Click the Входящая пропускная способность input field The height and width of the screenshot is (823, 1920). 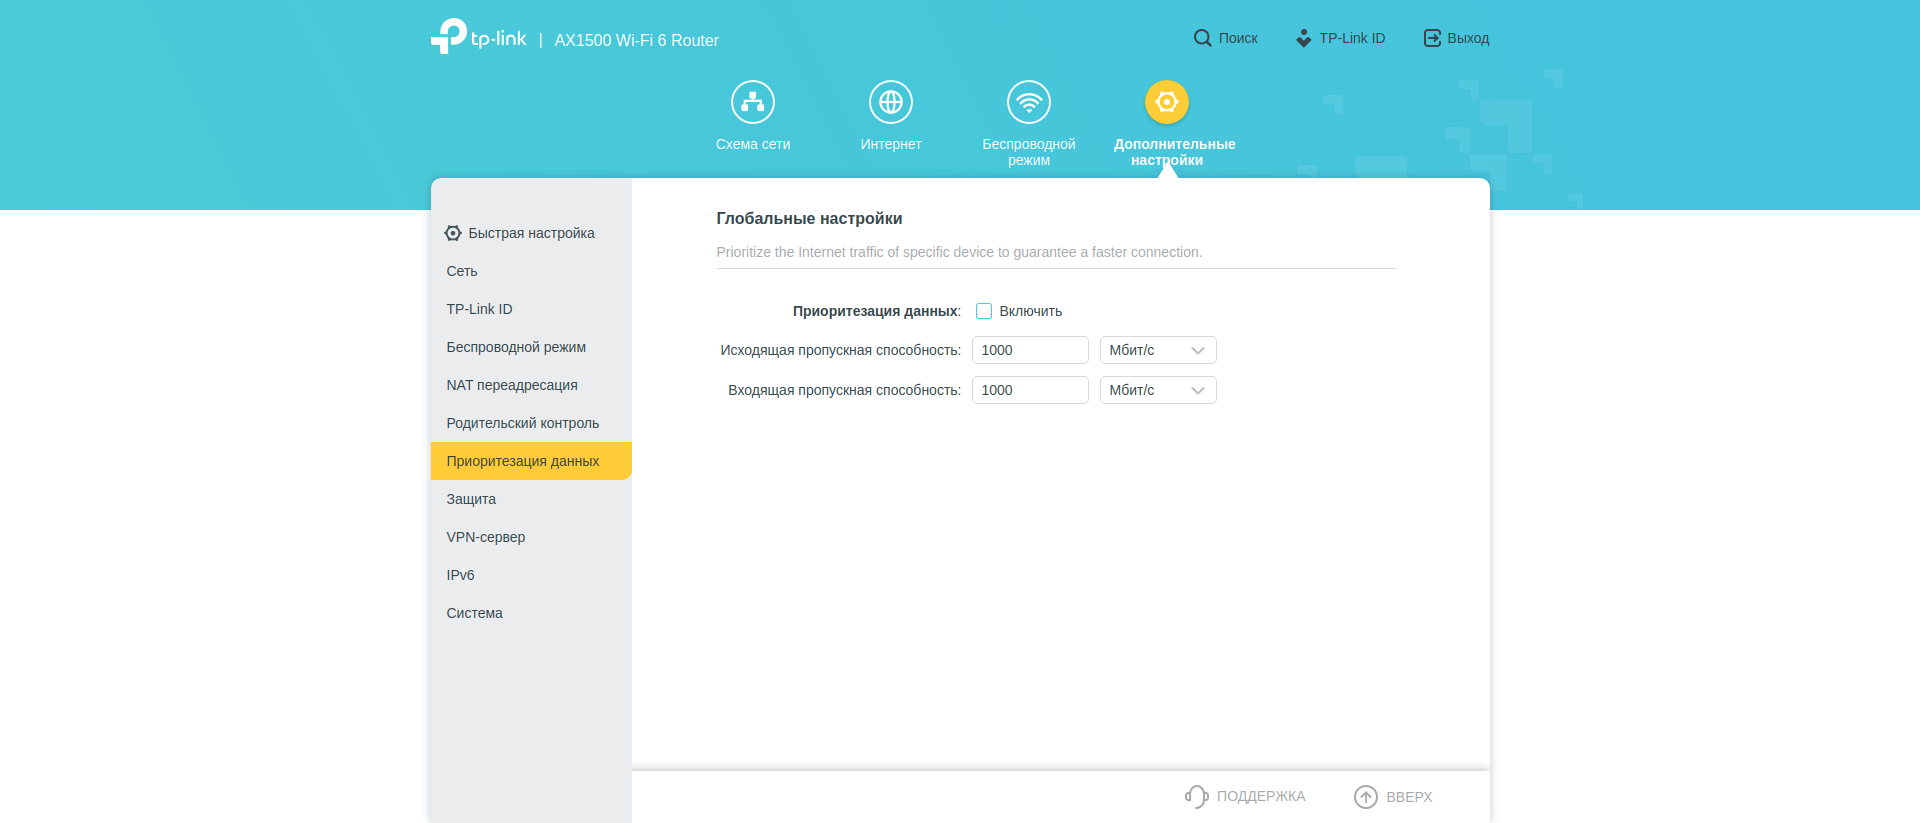click(x=1029, y=390)
